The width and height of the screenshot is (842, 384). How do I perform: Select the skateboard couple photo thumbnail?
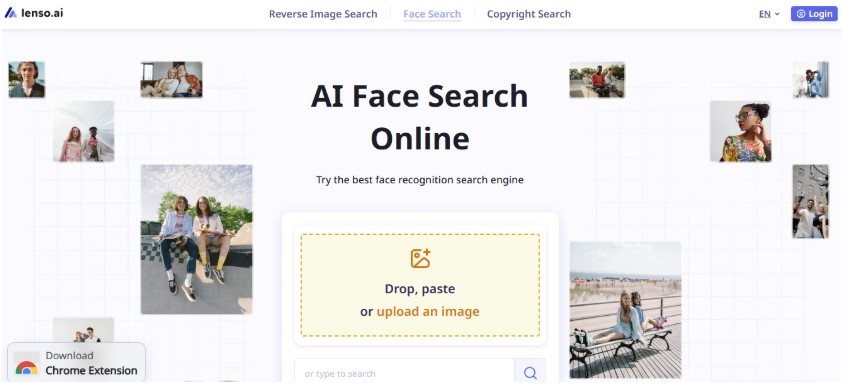(197, 239)
